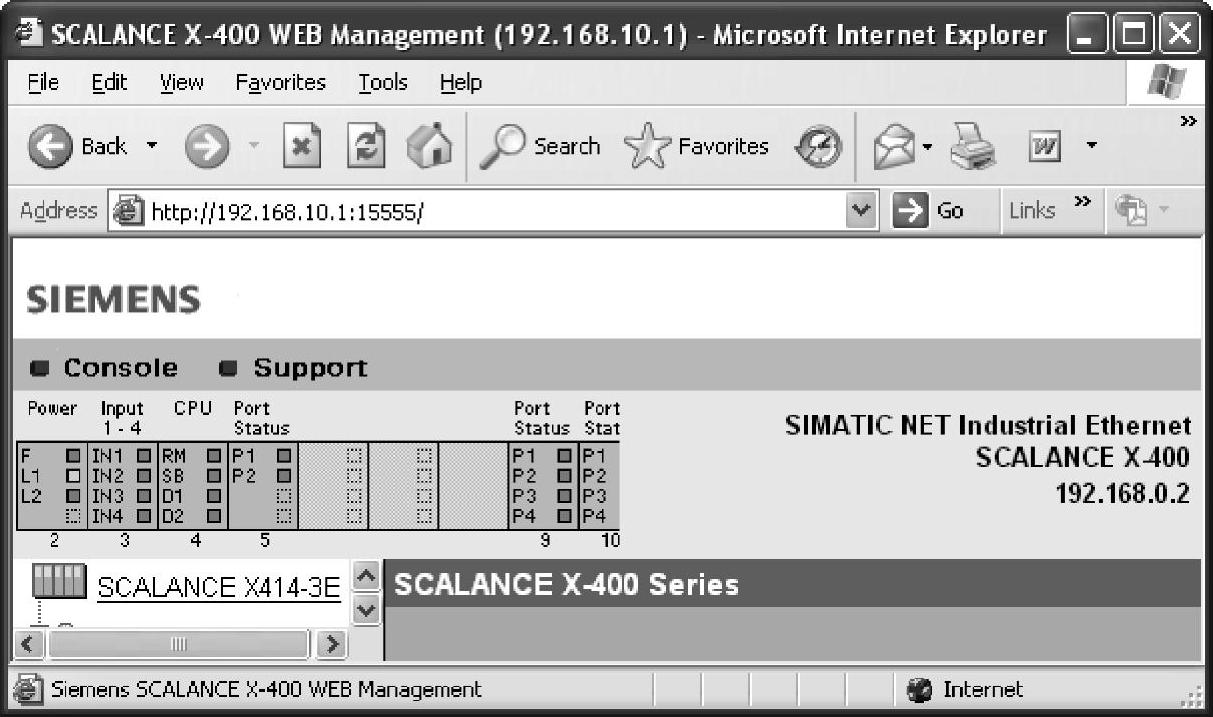Open the Favorites menu in the menu bar

(281, 83)
